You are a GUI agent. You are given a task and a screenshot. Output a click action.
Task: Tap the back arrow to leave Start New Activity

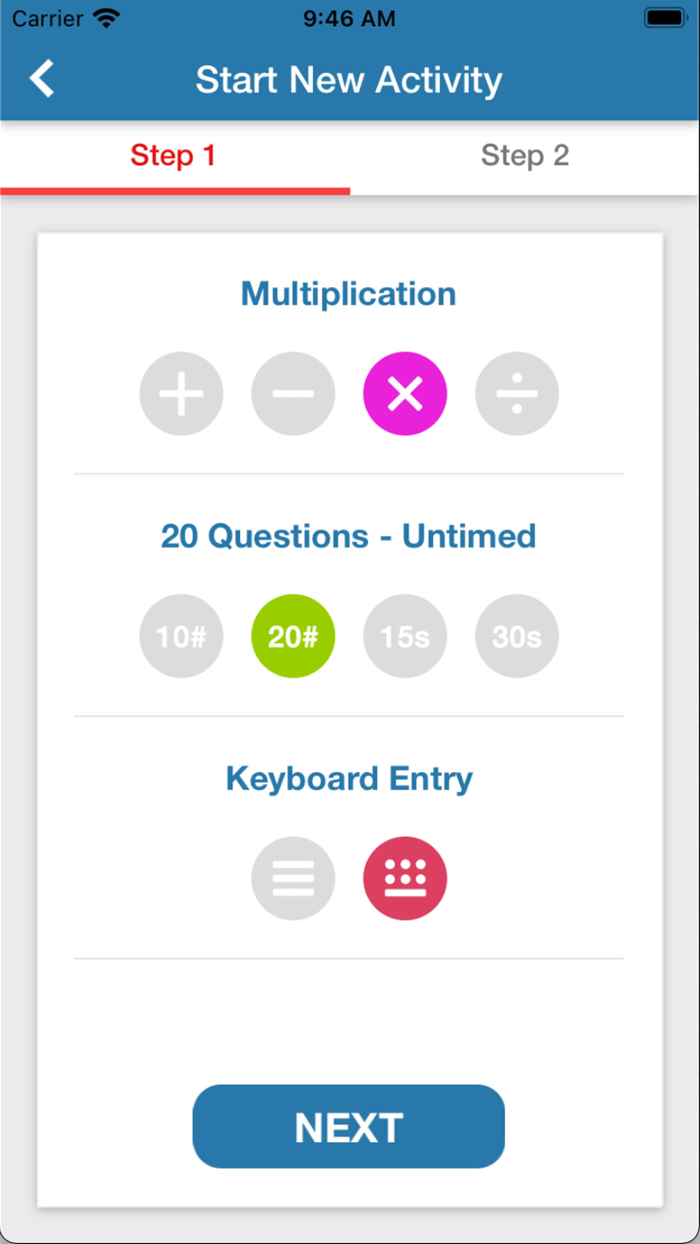click(x=42, y=78)
